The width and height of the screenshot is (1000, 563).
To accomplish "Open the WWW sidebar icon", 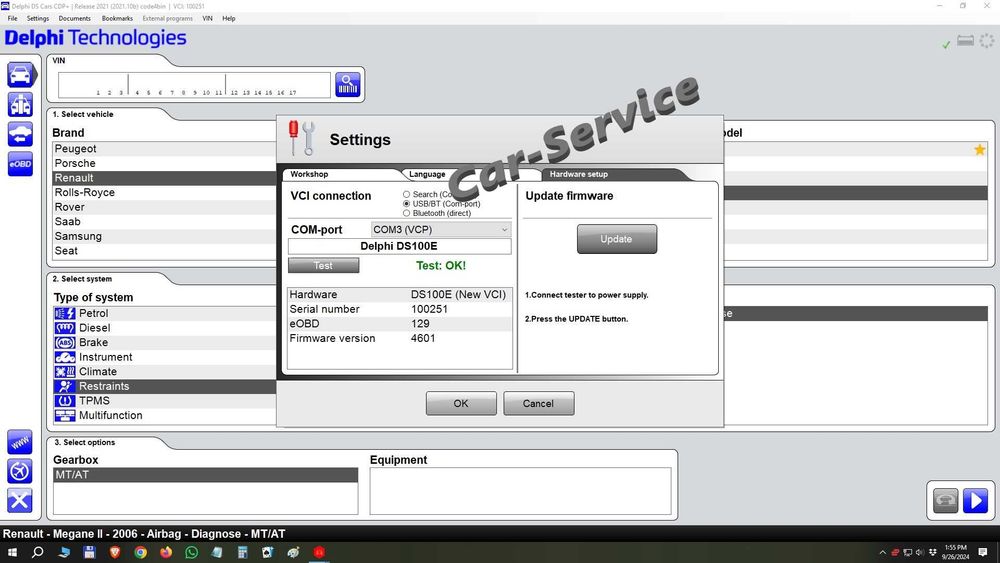I will (20, 442).
